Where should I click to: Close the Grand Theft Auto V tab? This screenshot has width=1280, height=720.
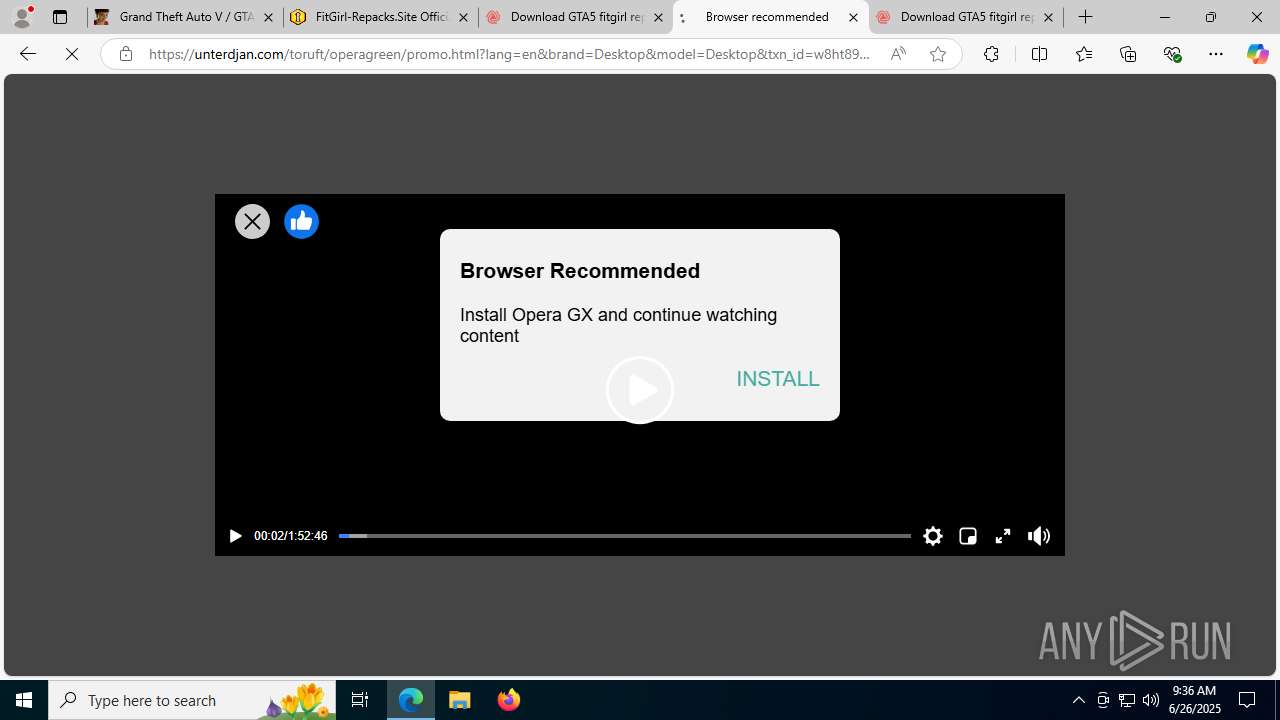pyautogui.click(x=268, y=17)
